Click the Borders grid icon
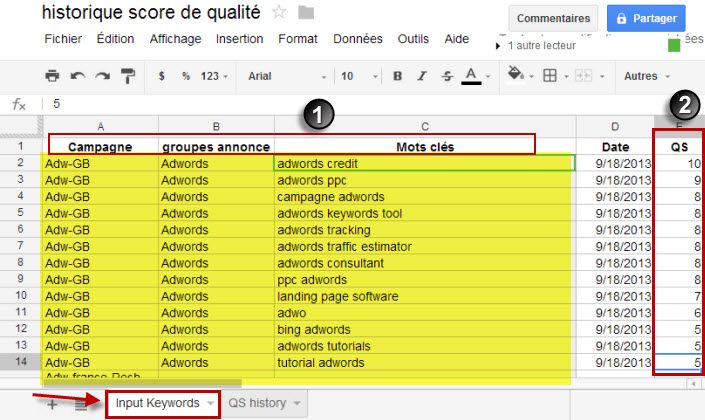 click(550, 76)
